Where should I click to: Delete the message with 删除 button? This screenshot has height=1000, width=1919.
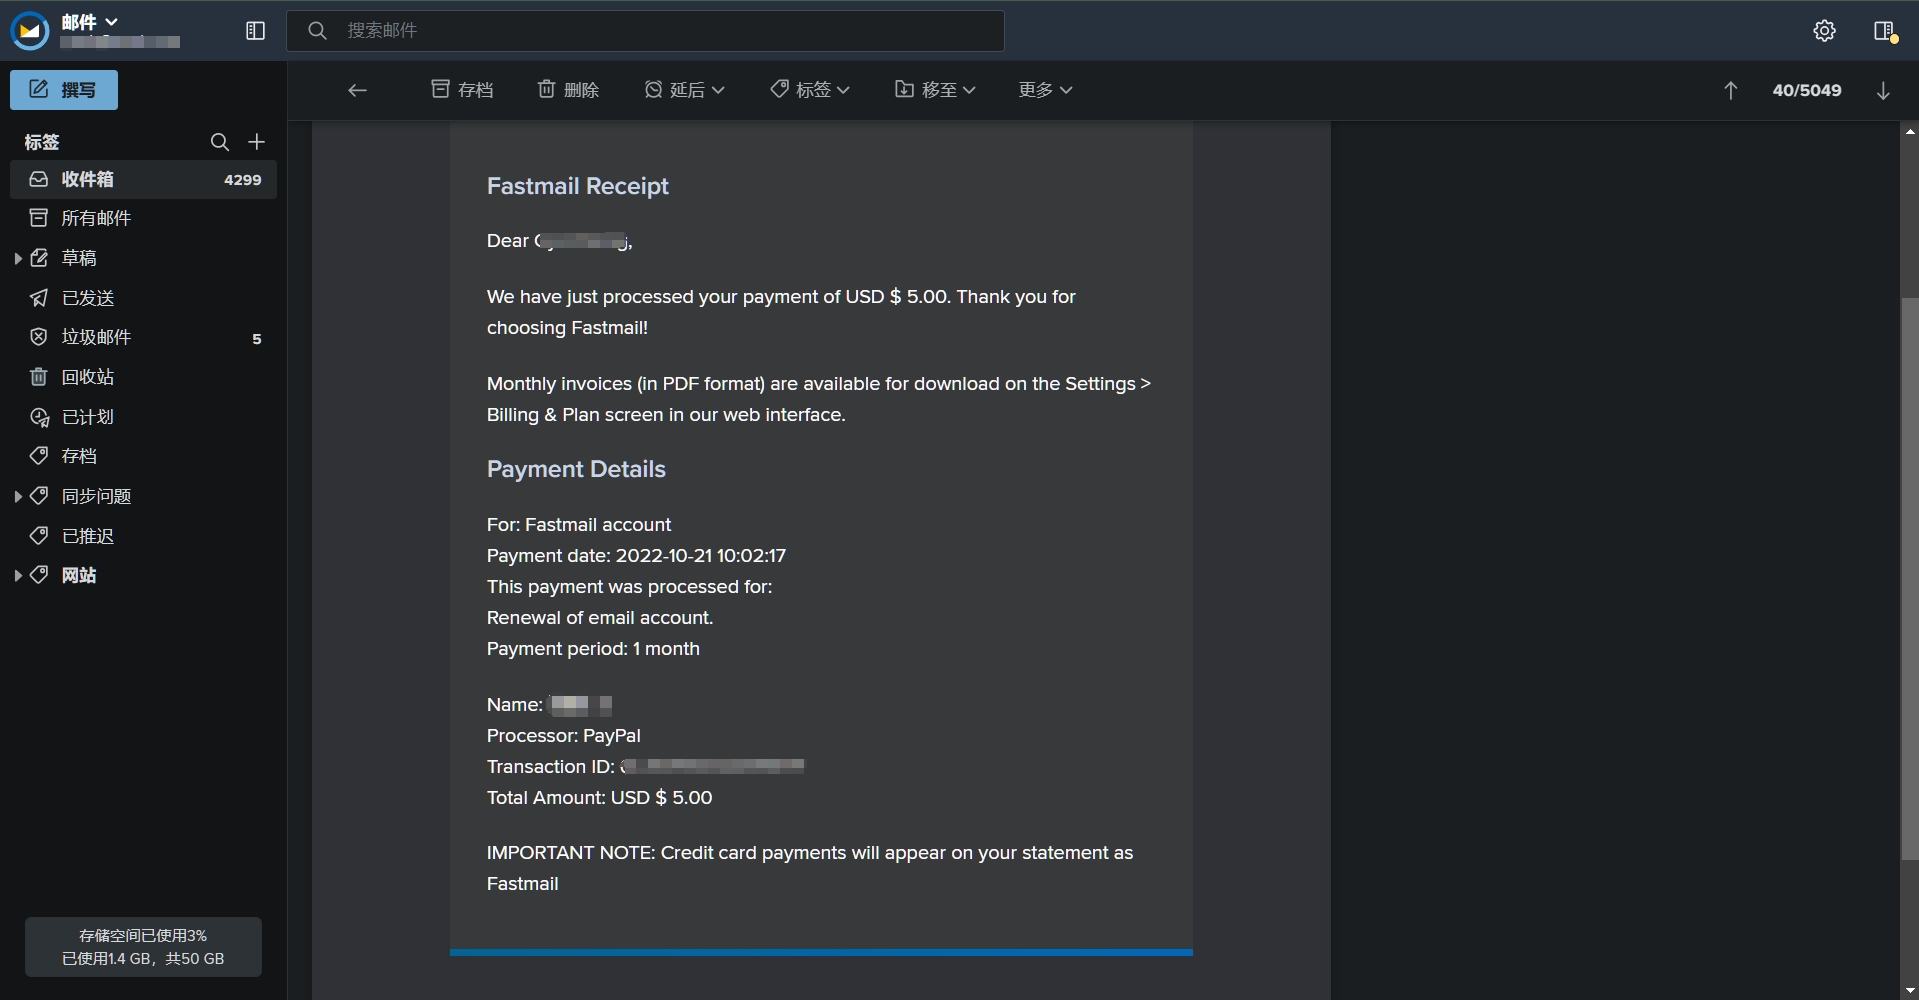pyautogui.click(x=568, y=90)
